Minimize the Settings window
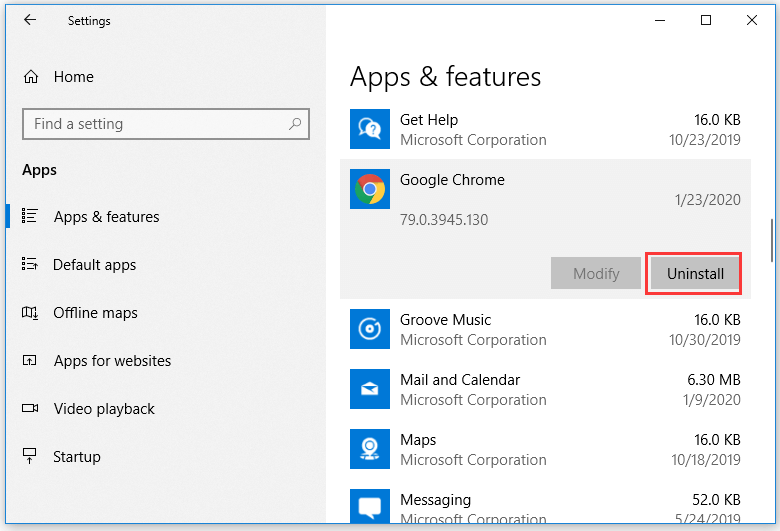The height and width of the screenshot is (531, 780). [660, 20]
